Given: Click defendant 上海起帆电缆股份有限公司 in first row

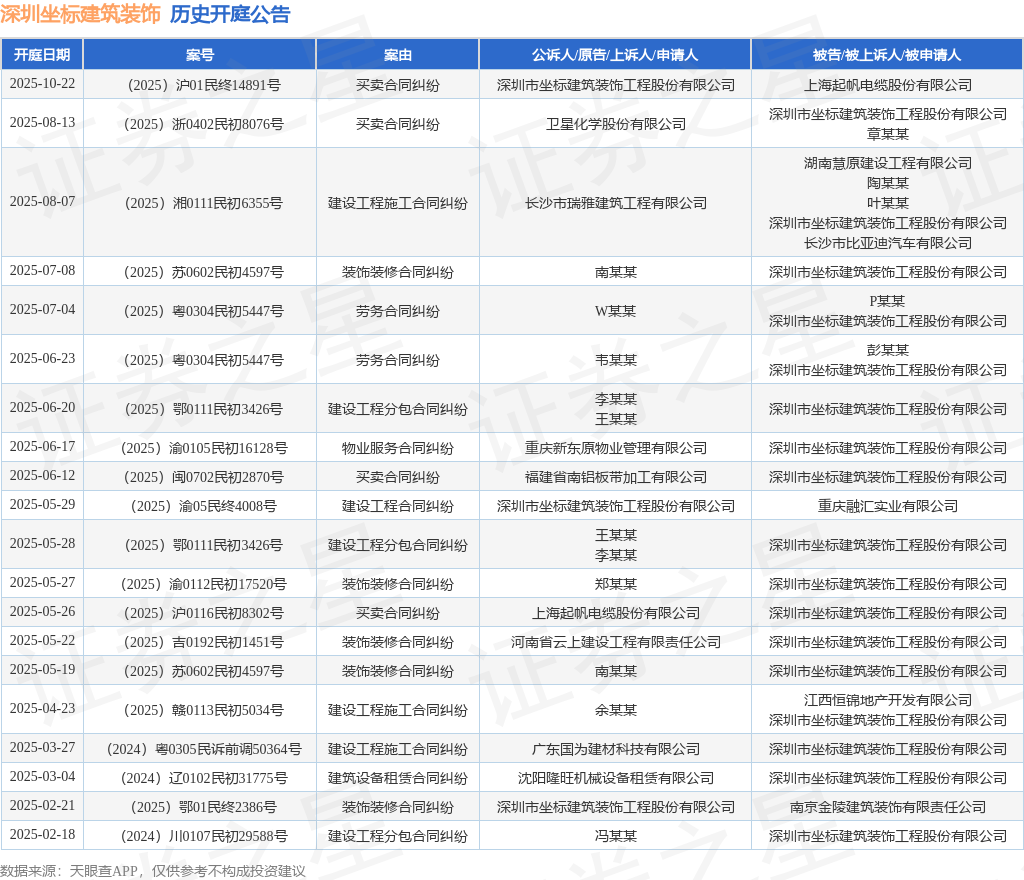Looking at the screenshot, I should 888,85.
